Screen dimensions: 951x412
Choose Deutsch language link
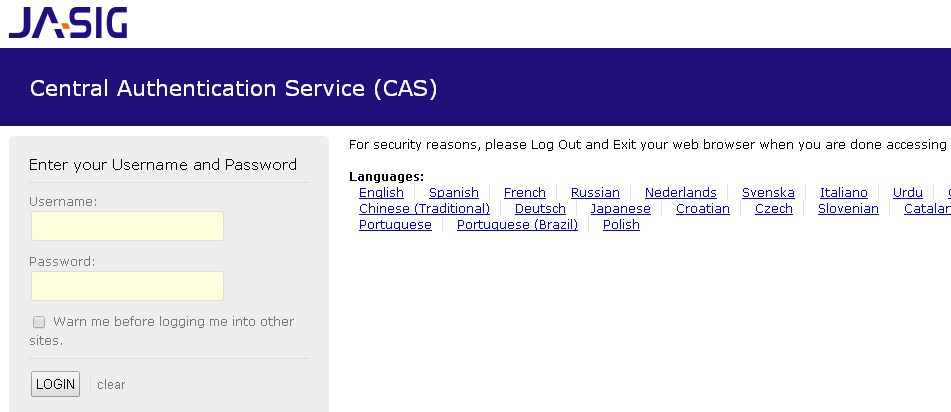[540, 209]
